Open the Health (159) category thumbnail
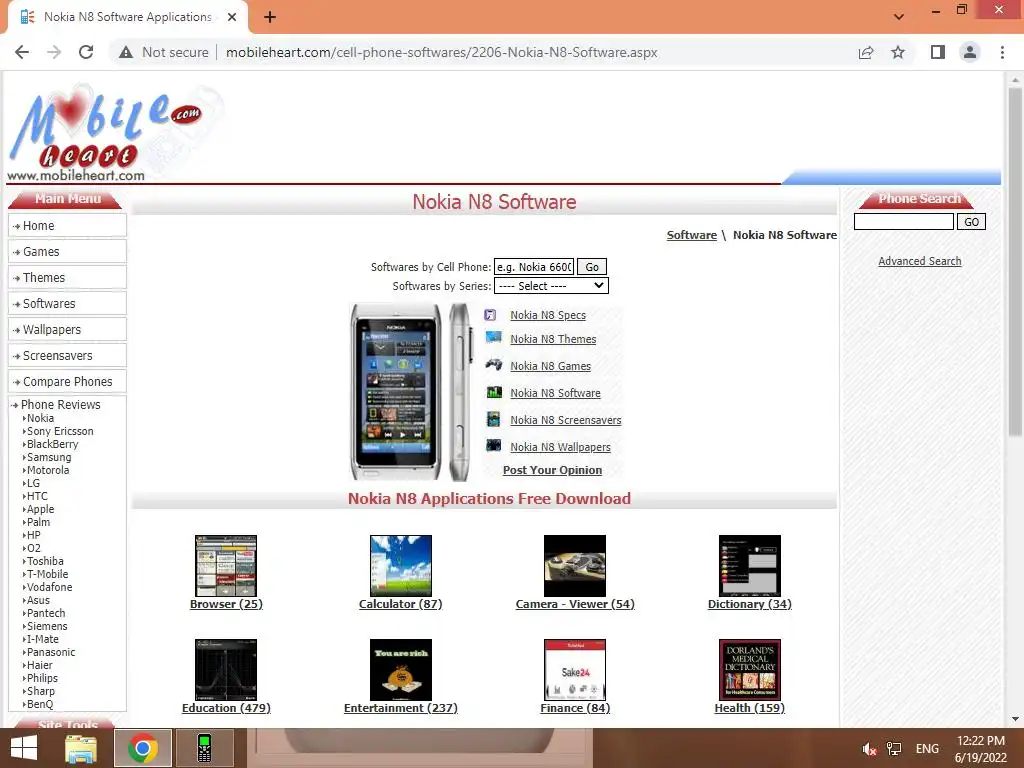This screenshot has height=768, width=1024. click(x=750, y=669)
